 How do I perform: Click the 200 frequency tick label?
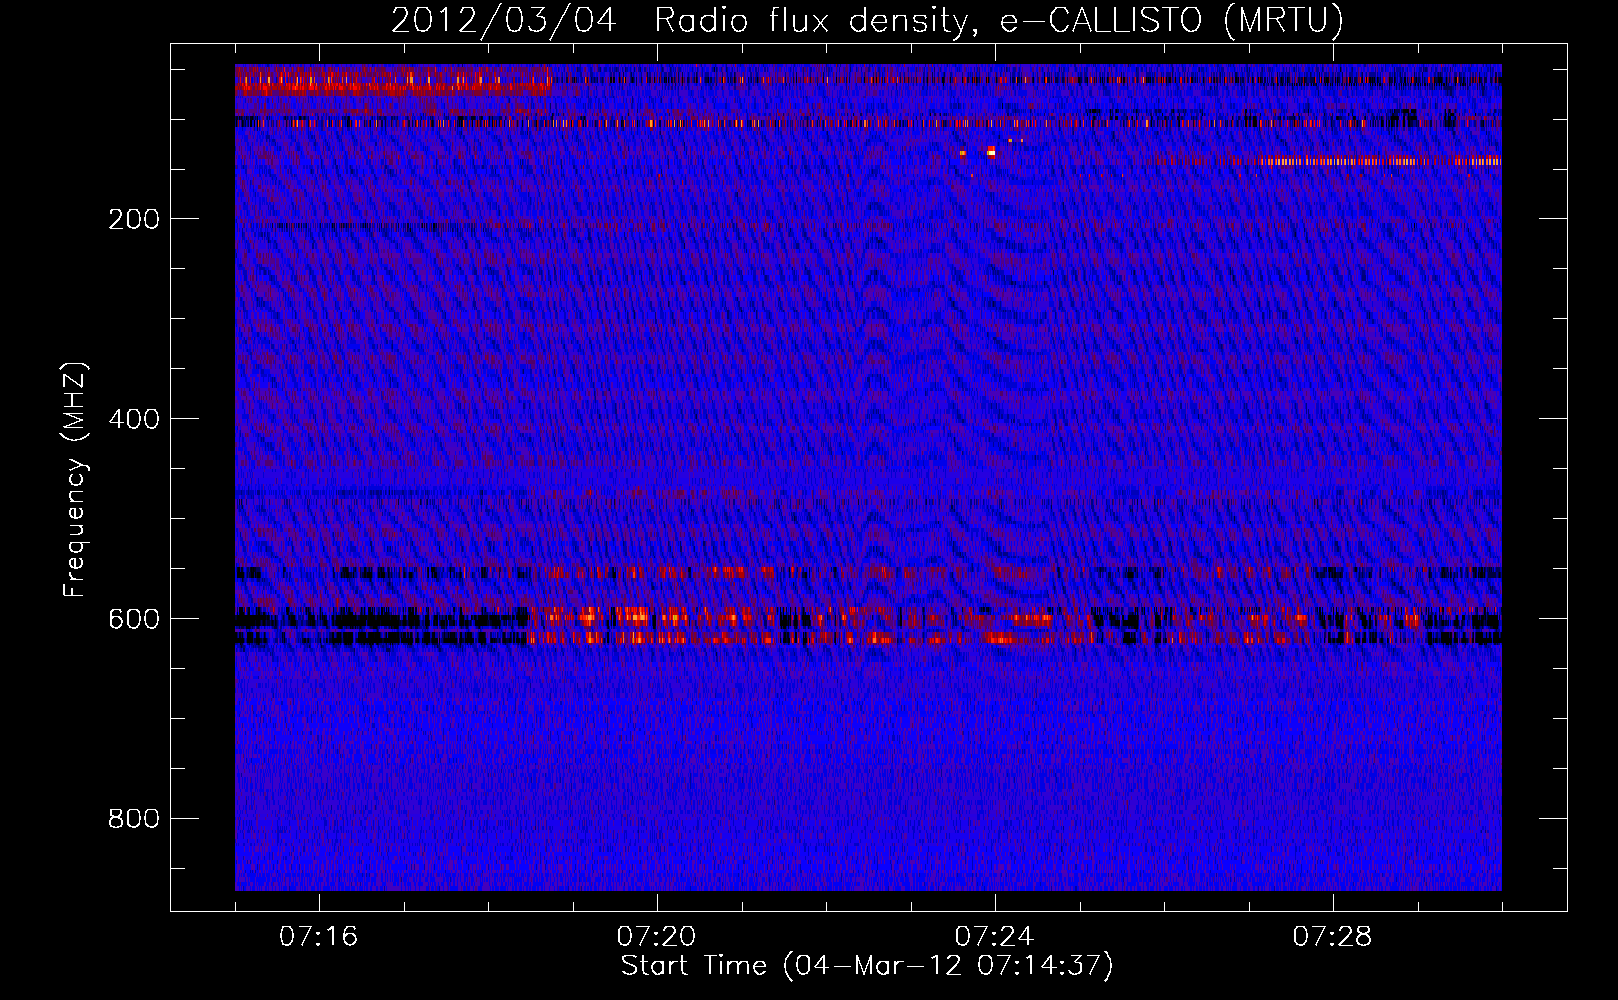[x=134, y=219]
